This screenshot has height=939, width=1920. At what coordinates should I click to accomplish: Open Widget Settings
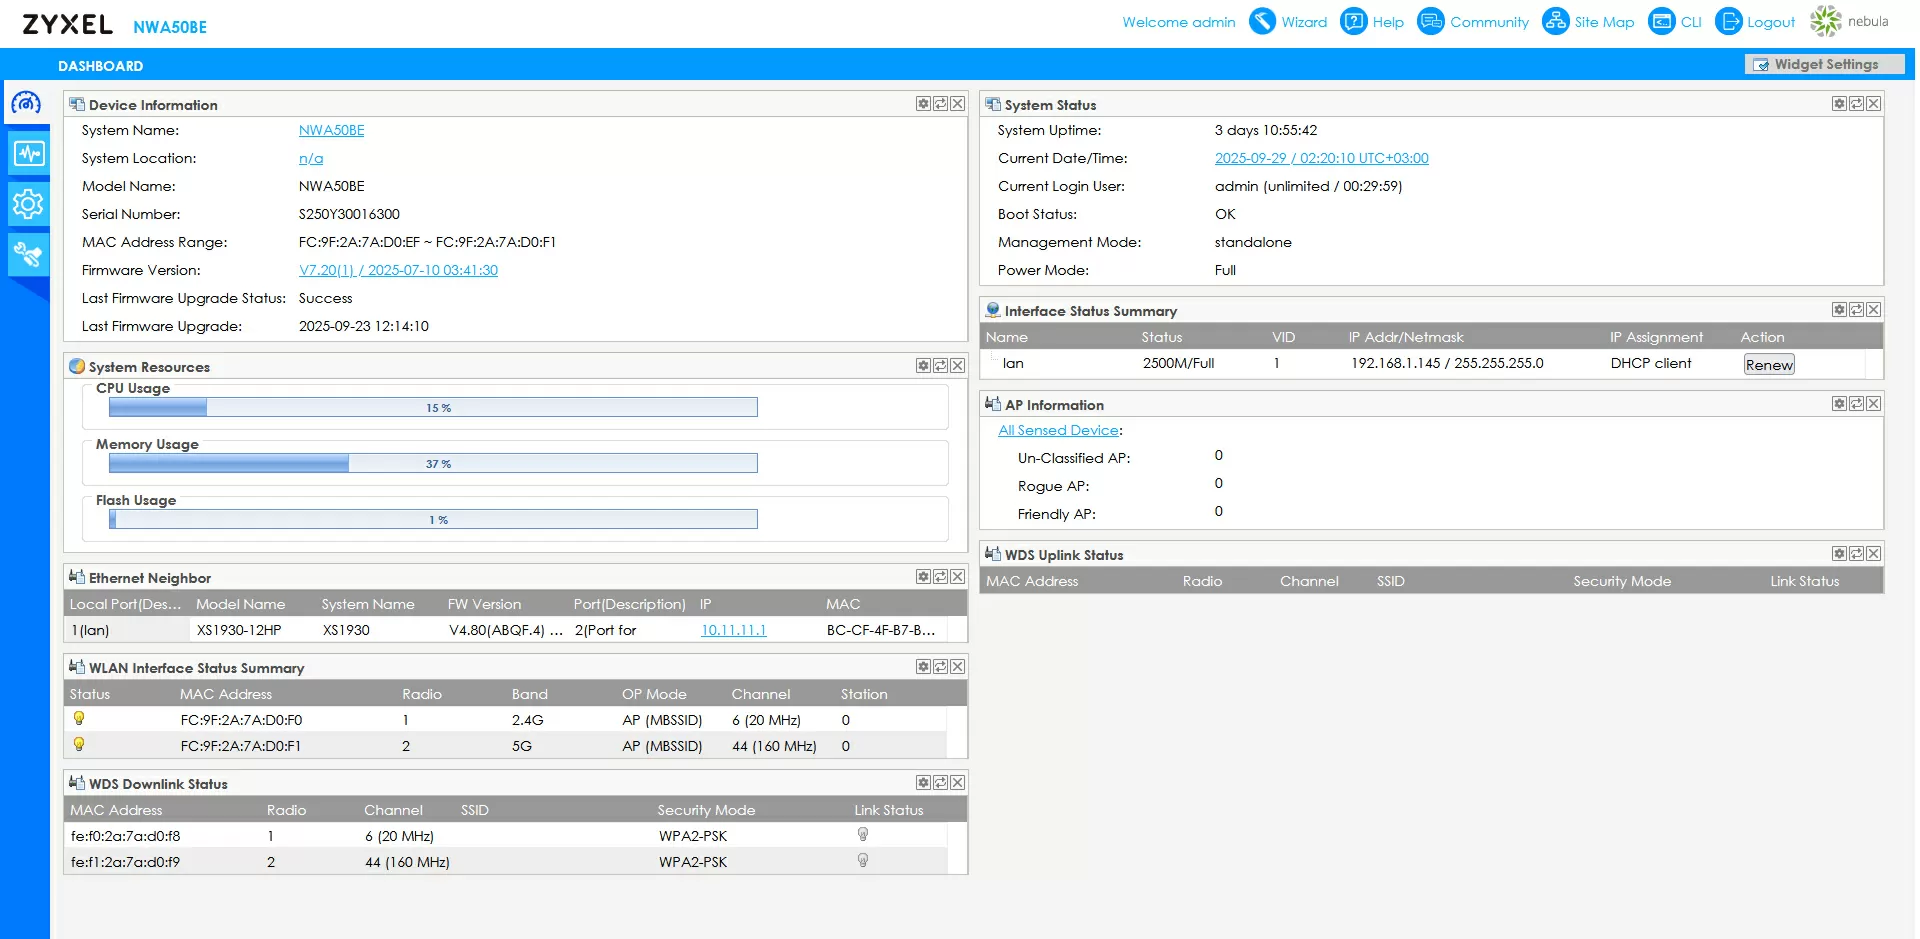1823,64
